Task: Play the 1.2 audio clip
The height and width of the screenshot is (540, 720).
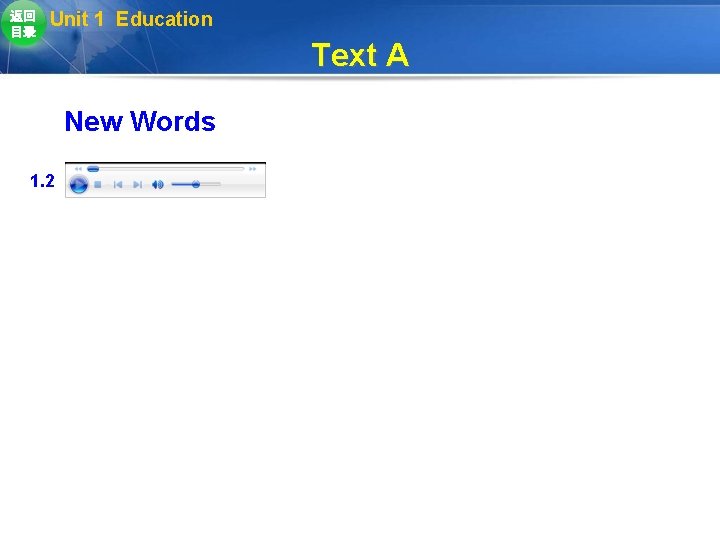Action: coord(79,185)
